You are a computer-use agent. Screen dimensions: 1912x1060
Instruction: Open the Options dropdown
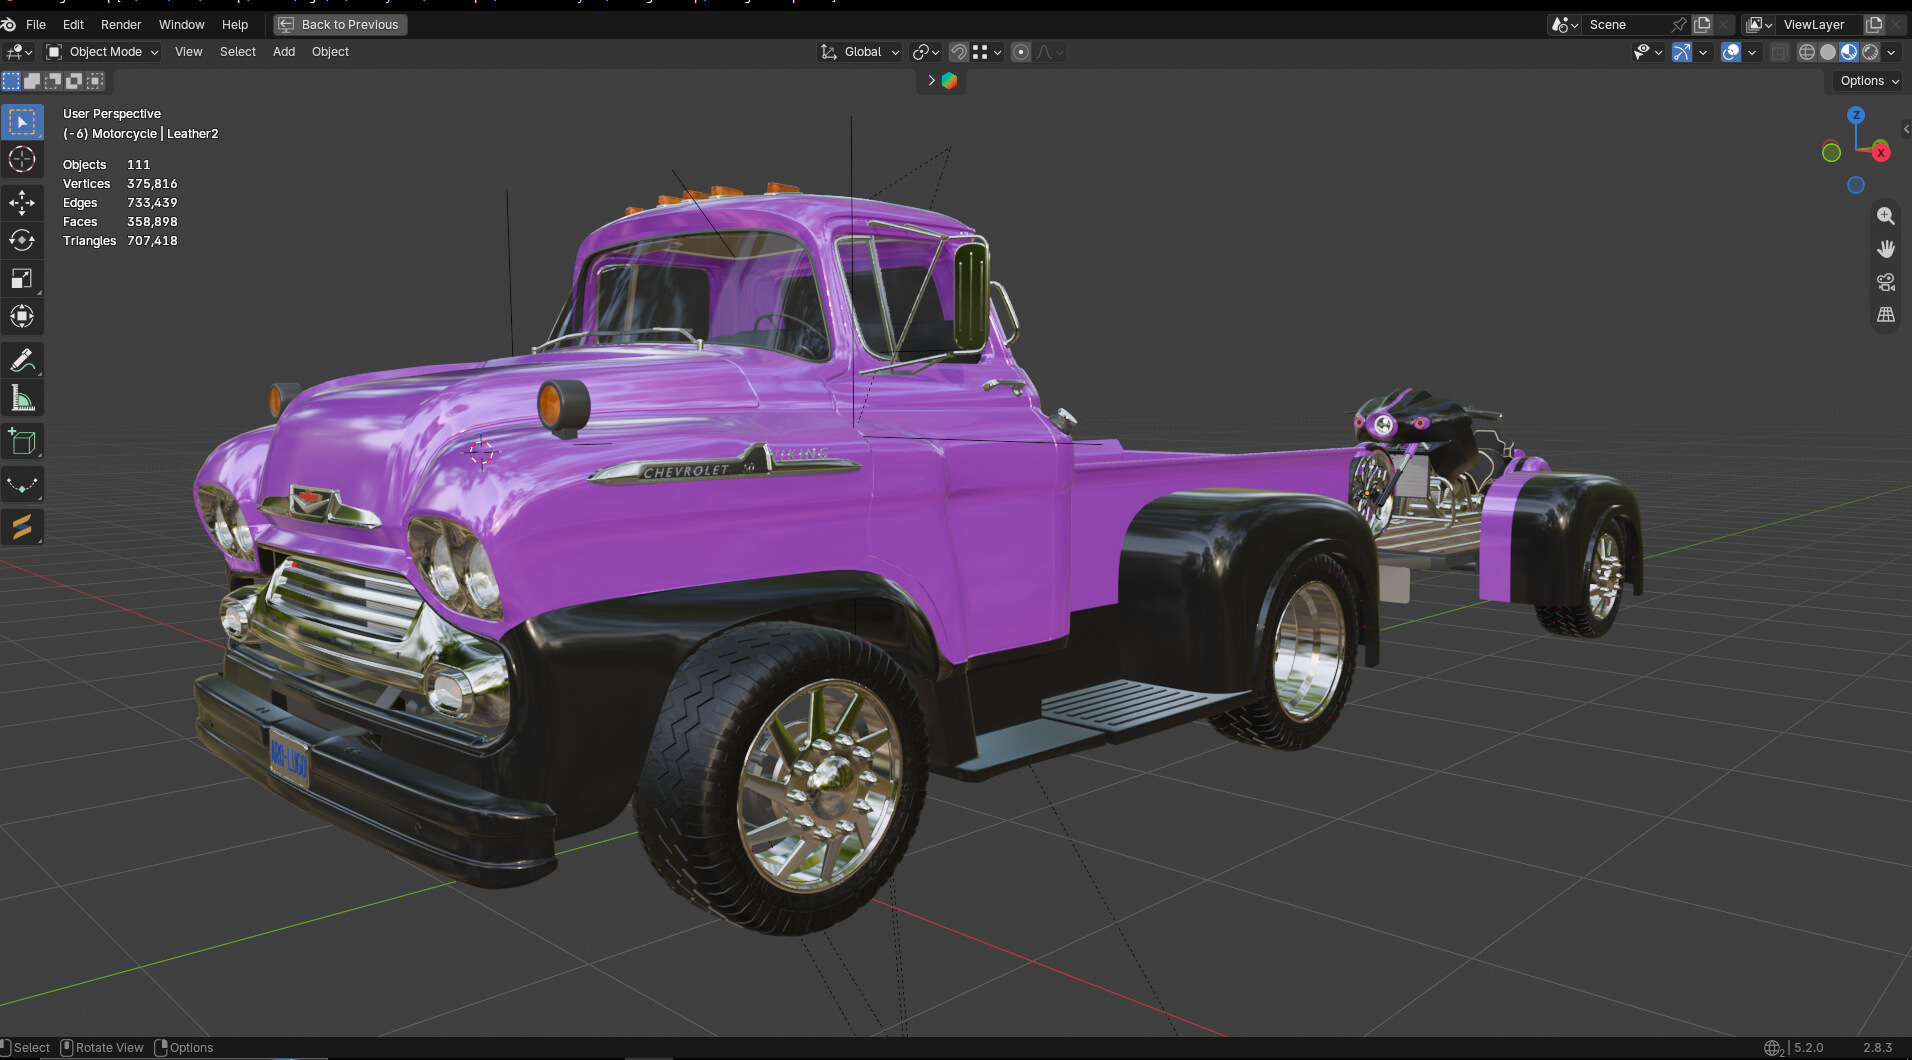click(x=1868, y=81)
